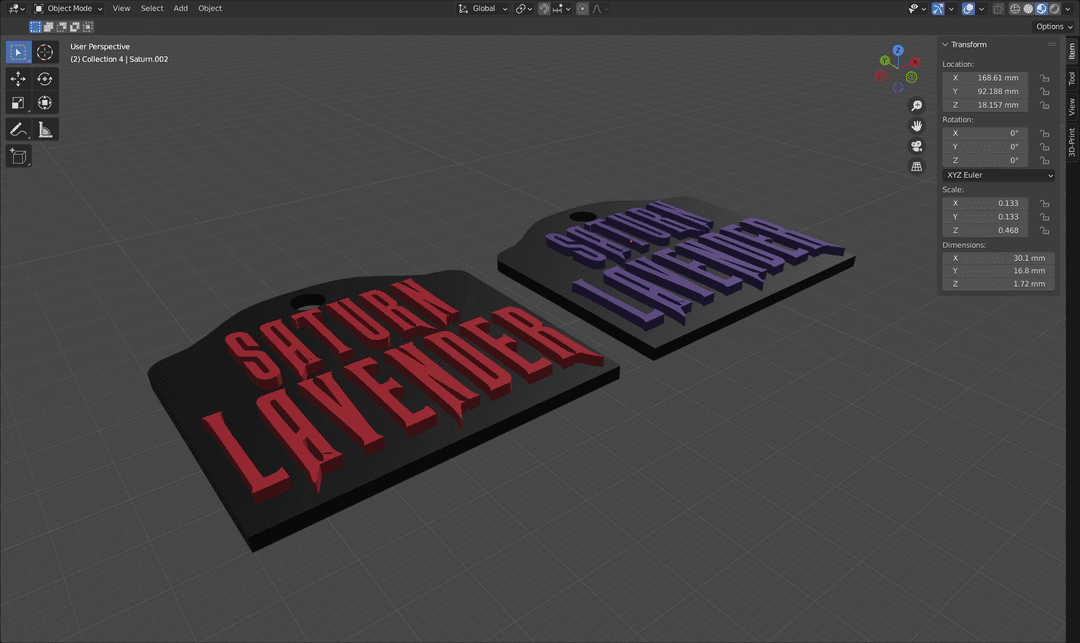Screen dimensions: 1080x643
Task: Open the XYZ Euler rotation order dropdown
Action: pyautogui.click(x=997, y=175)
